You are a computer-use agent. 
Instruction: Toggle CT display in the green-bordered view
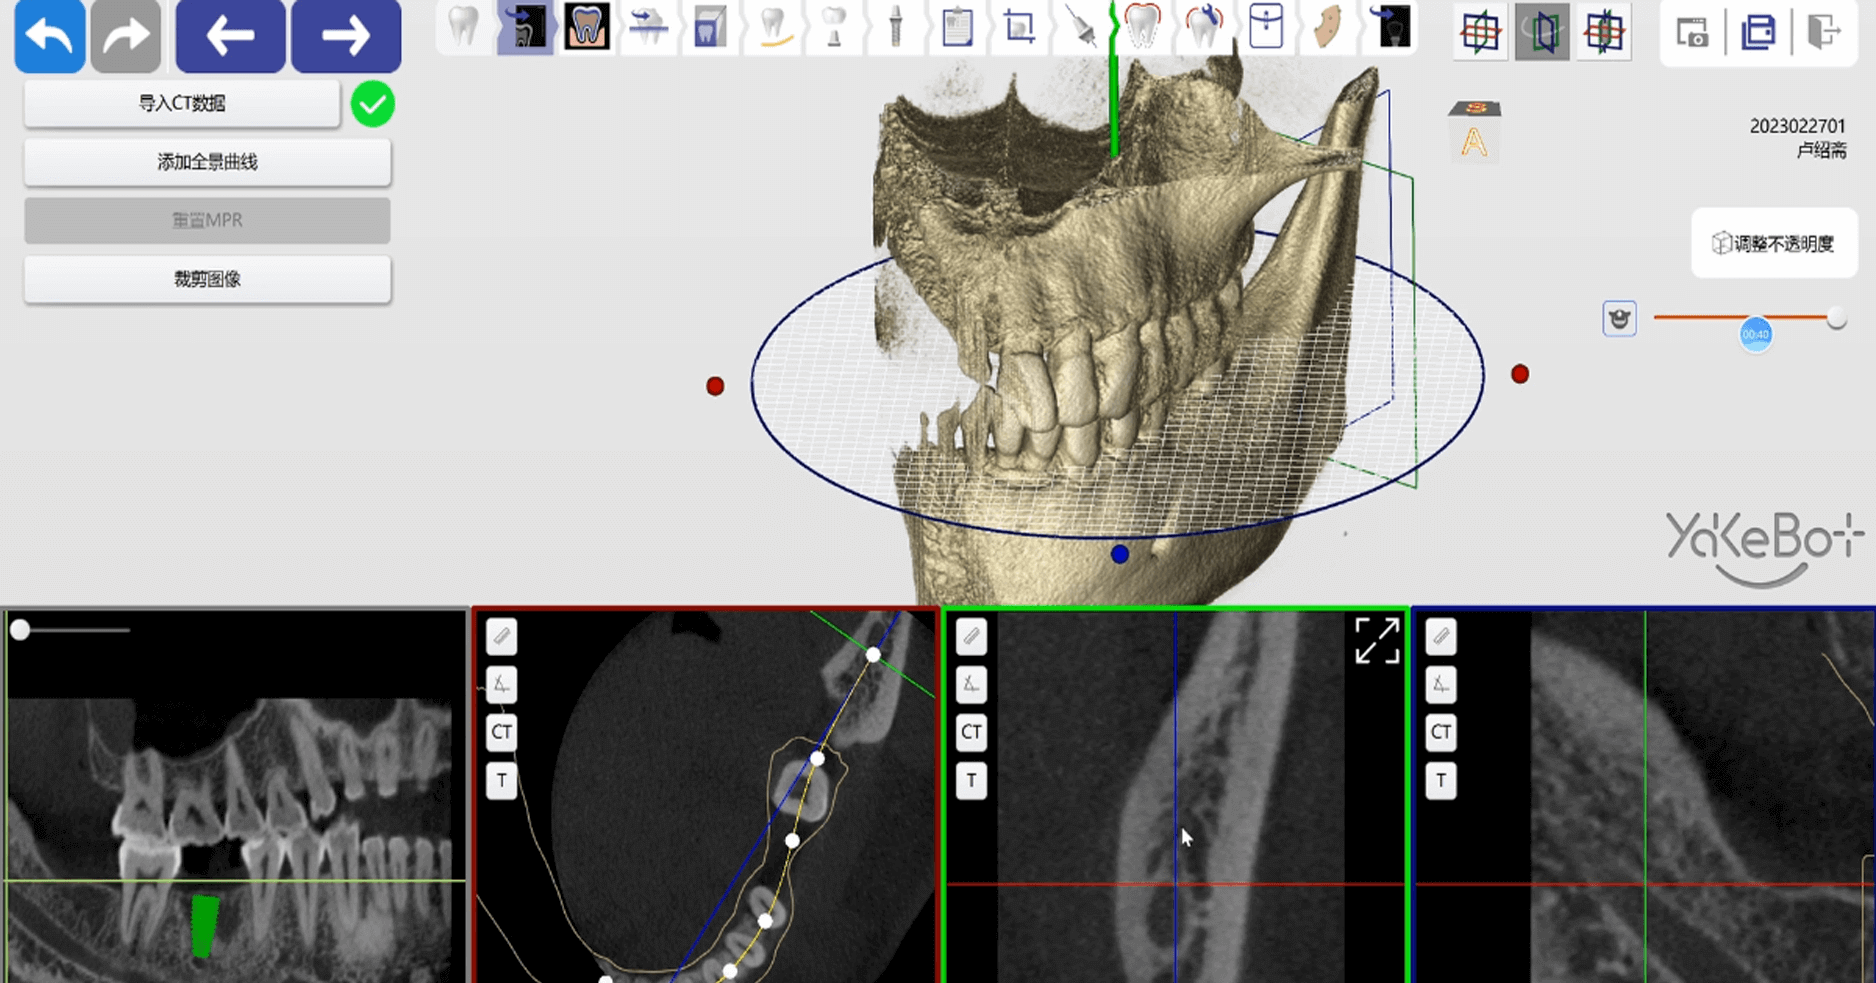(x=971, y=732)
